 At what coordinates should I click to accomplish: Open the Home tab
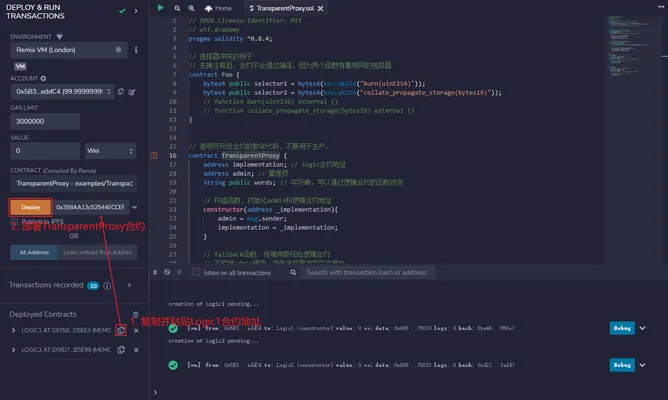[219, 8]
